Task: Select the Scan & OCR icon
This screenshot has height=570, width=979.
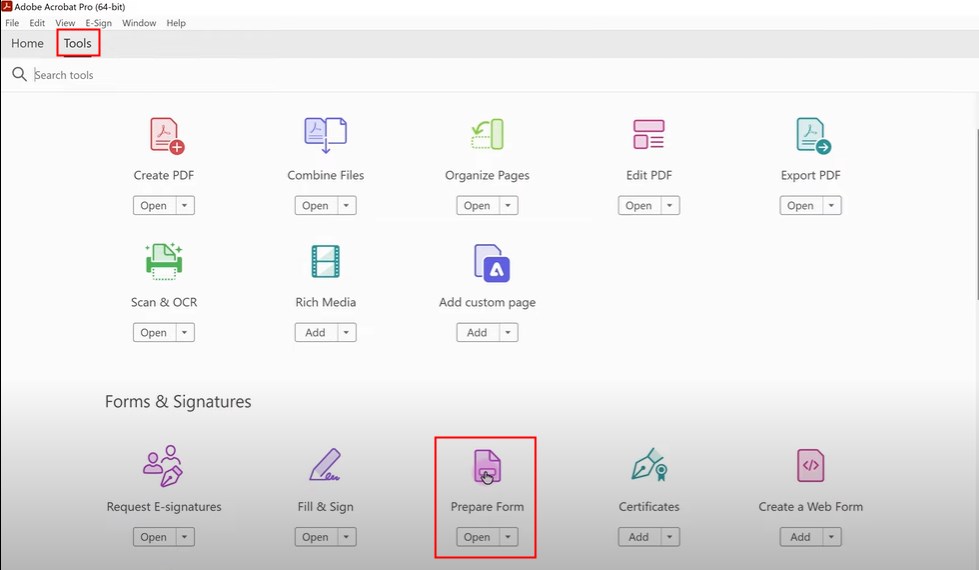Action: point(163,263)
